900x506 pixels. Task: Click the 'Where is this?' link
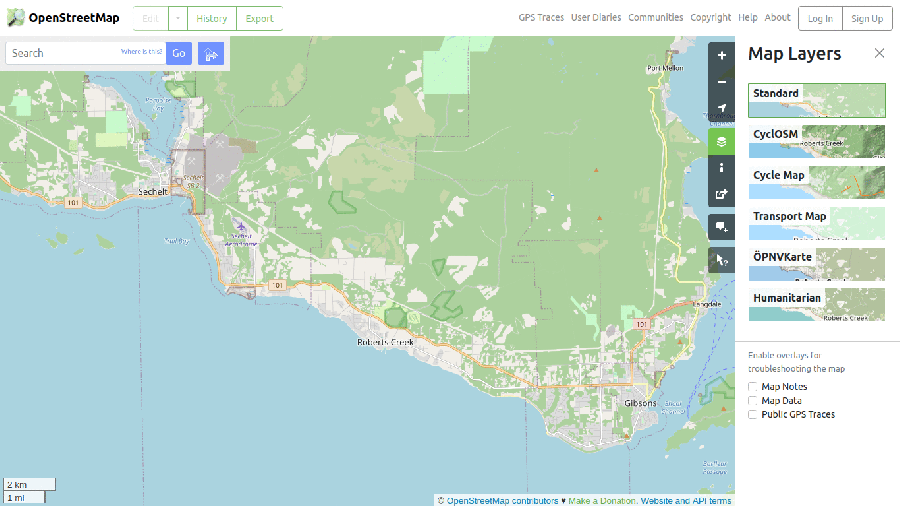[141, 52]
